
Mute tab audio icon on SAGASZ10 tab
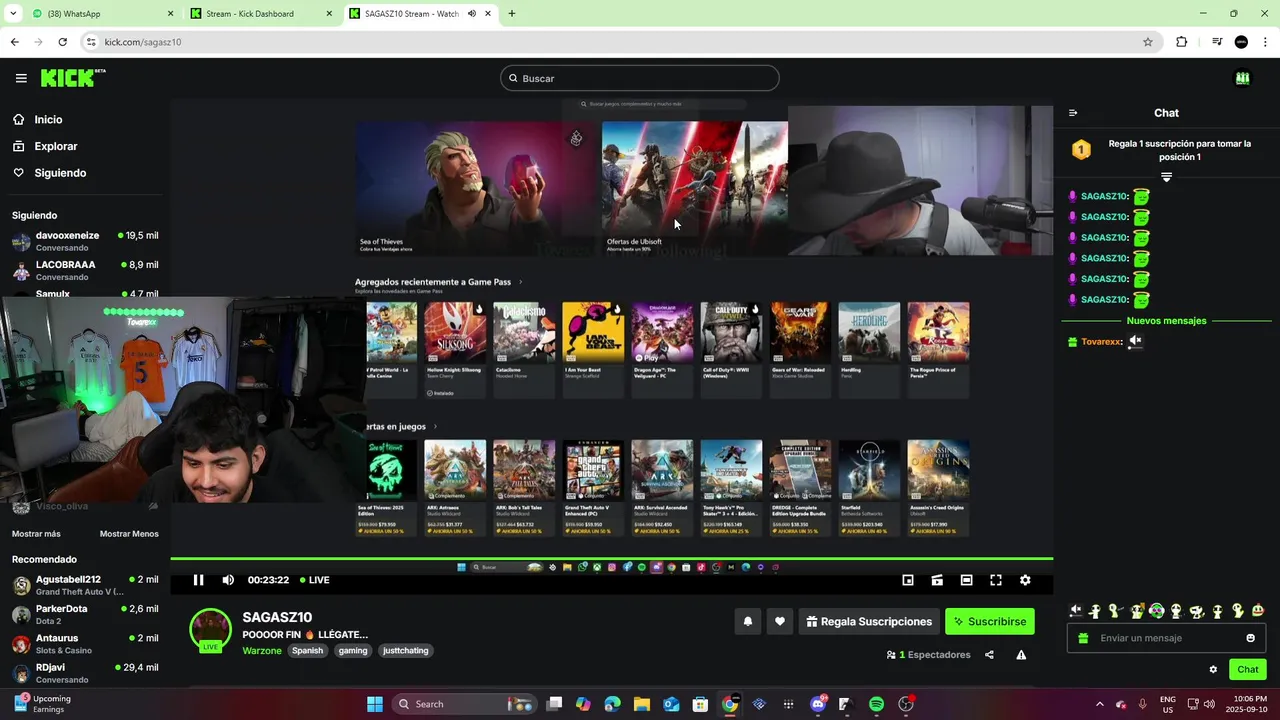472,14
